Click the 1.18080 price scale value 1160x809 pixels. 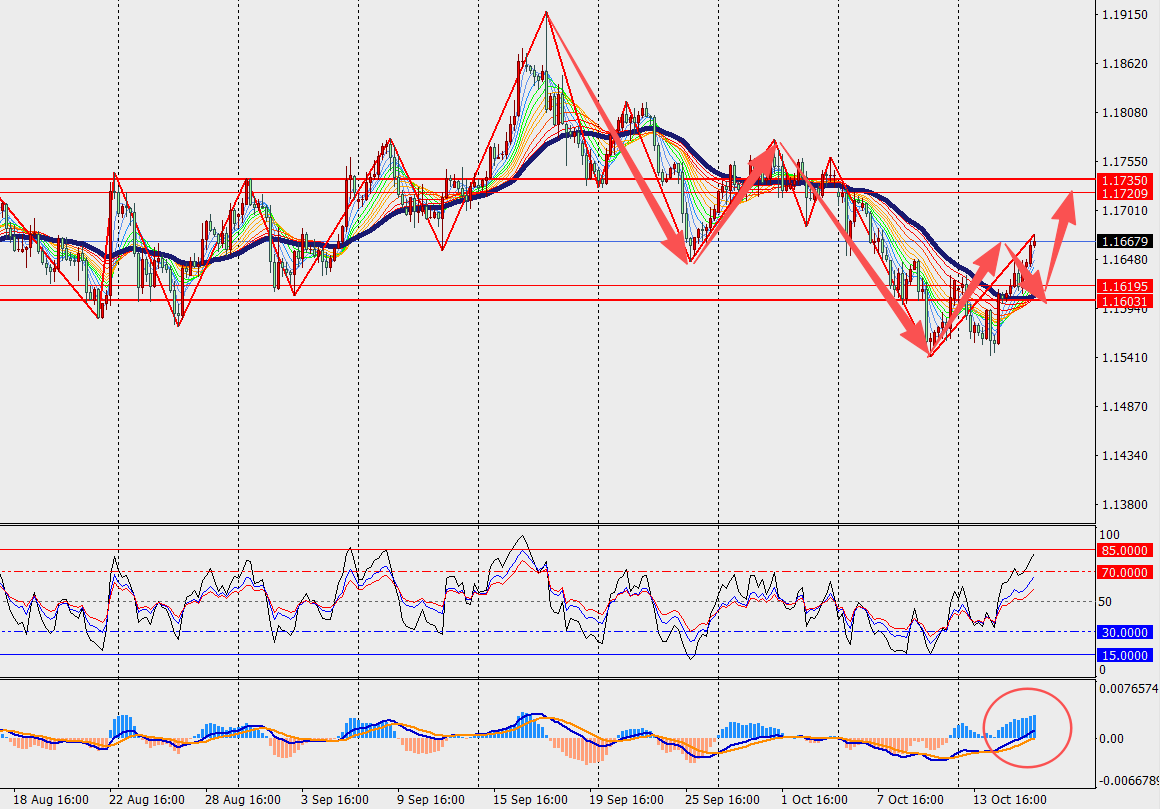(1124, 112)
